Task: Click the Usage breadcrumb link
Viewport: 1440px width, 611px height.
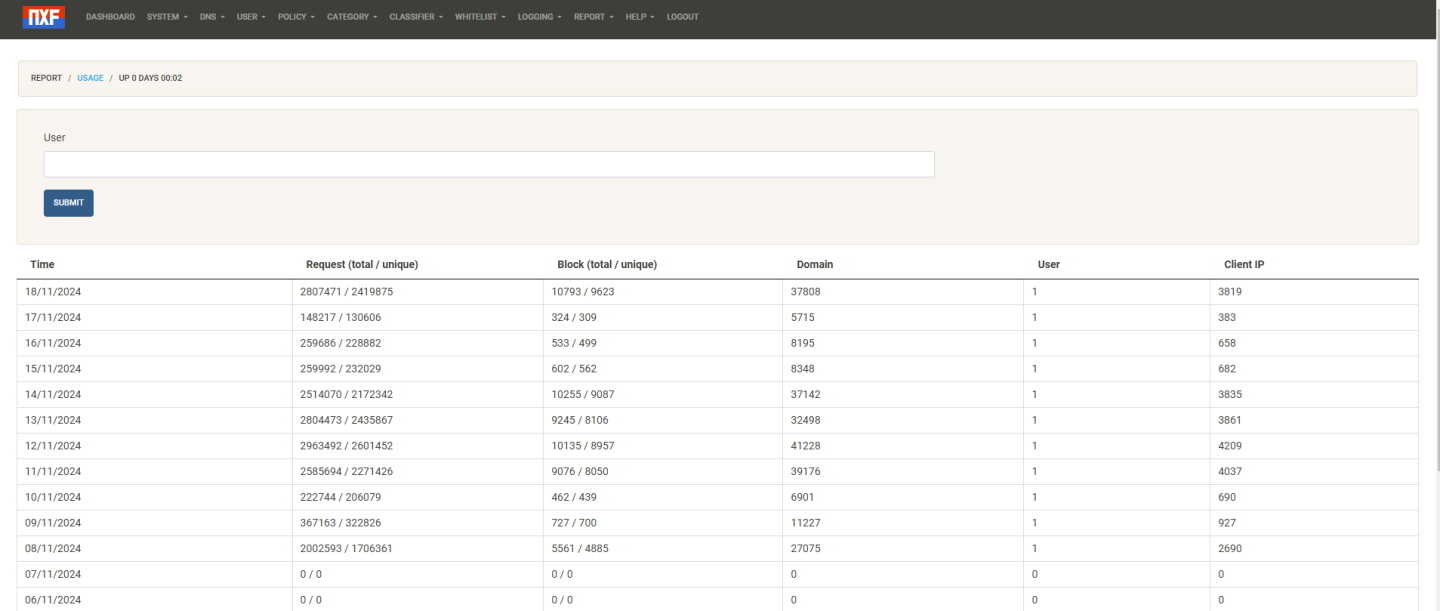Action: click(x=90, y=78)
